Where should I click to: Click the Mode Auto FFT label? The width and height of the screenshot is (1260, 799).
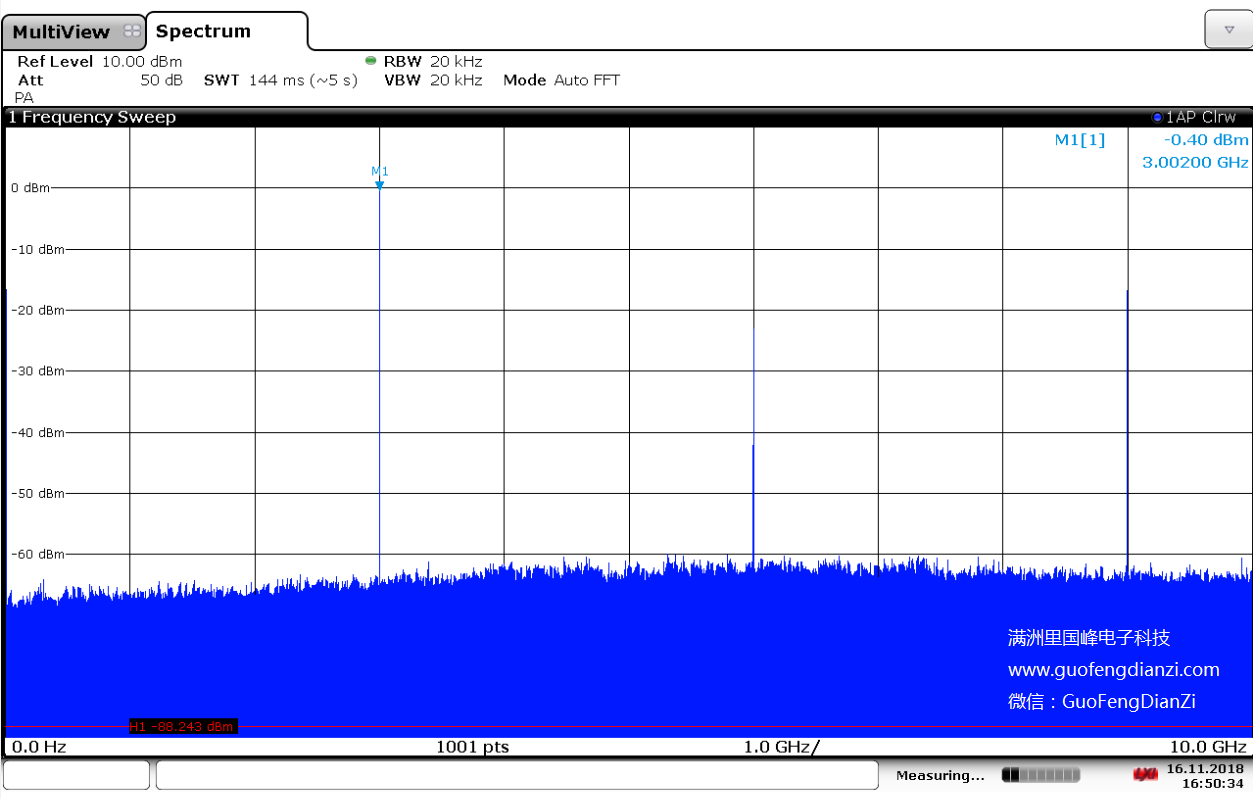click(561, 80)
